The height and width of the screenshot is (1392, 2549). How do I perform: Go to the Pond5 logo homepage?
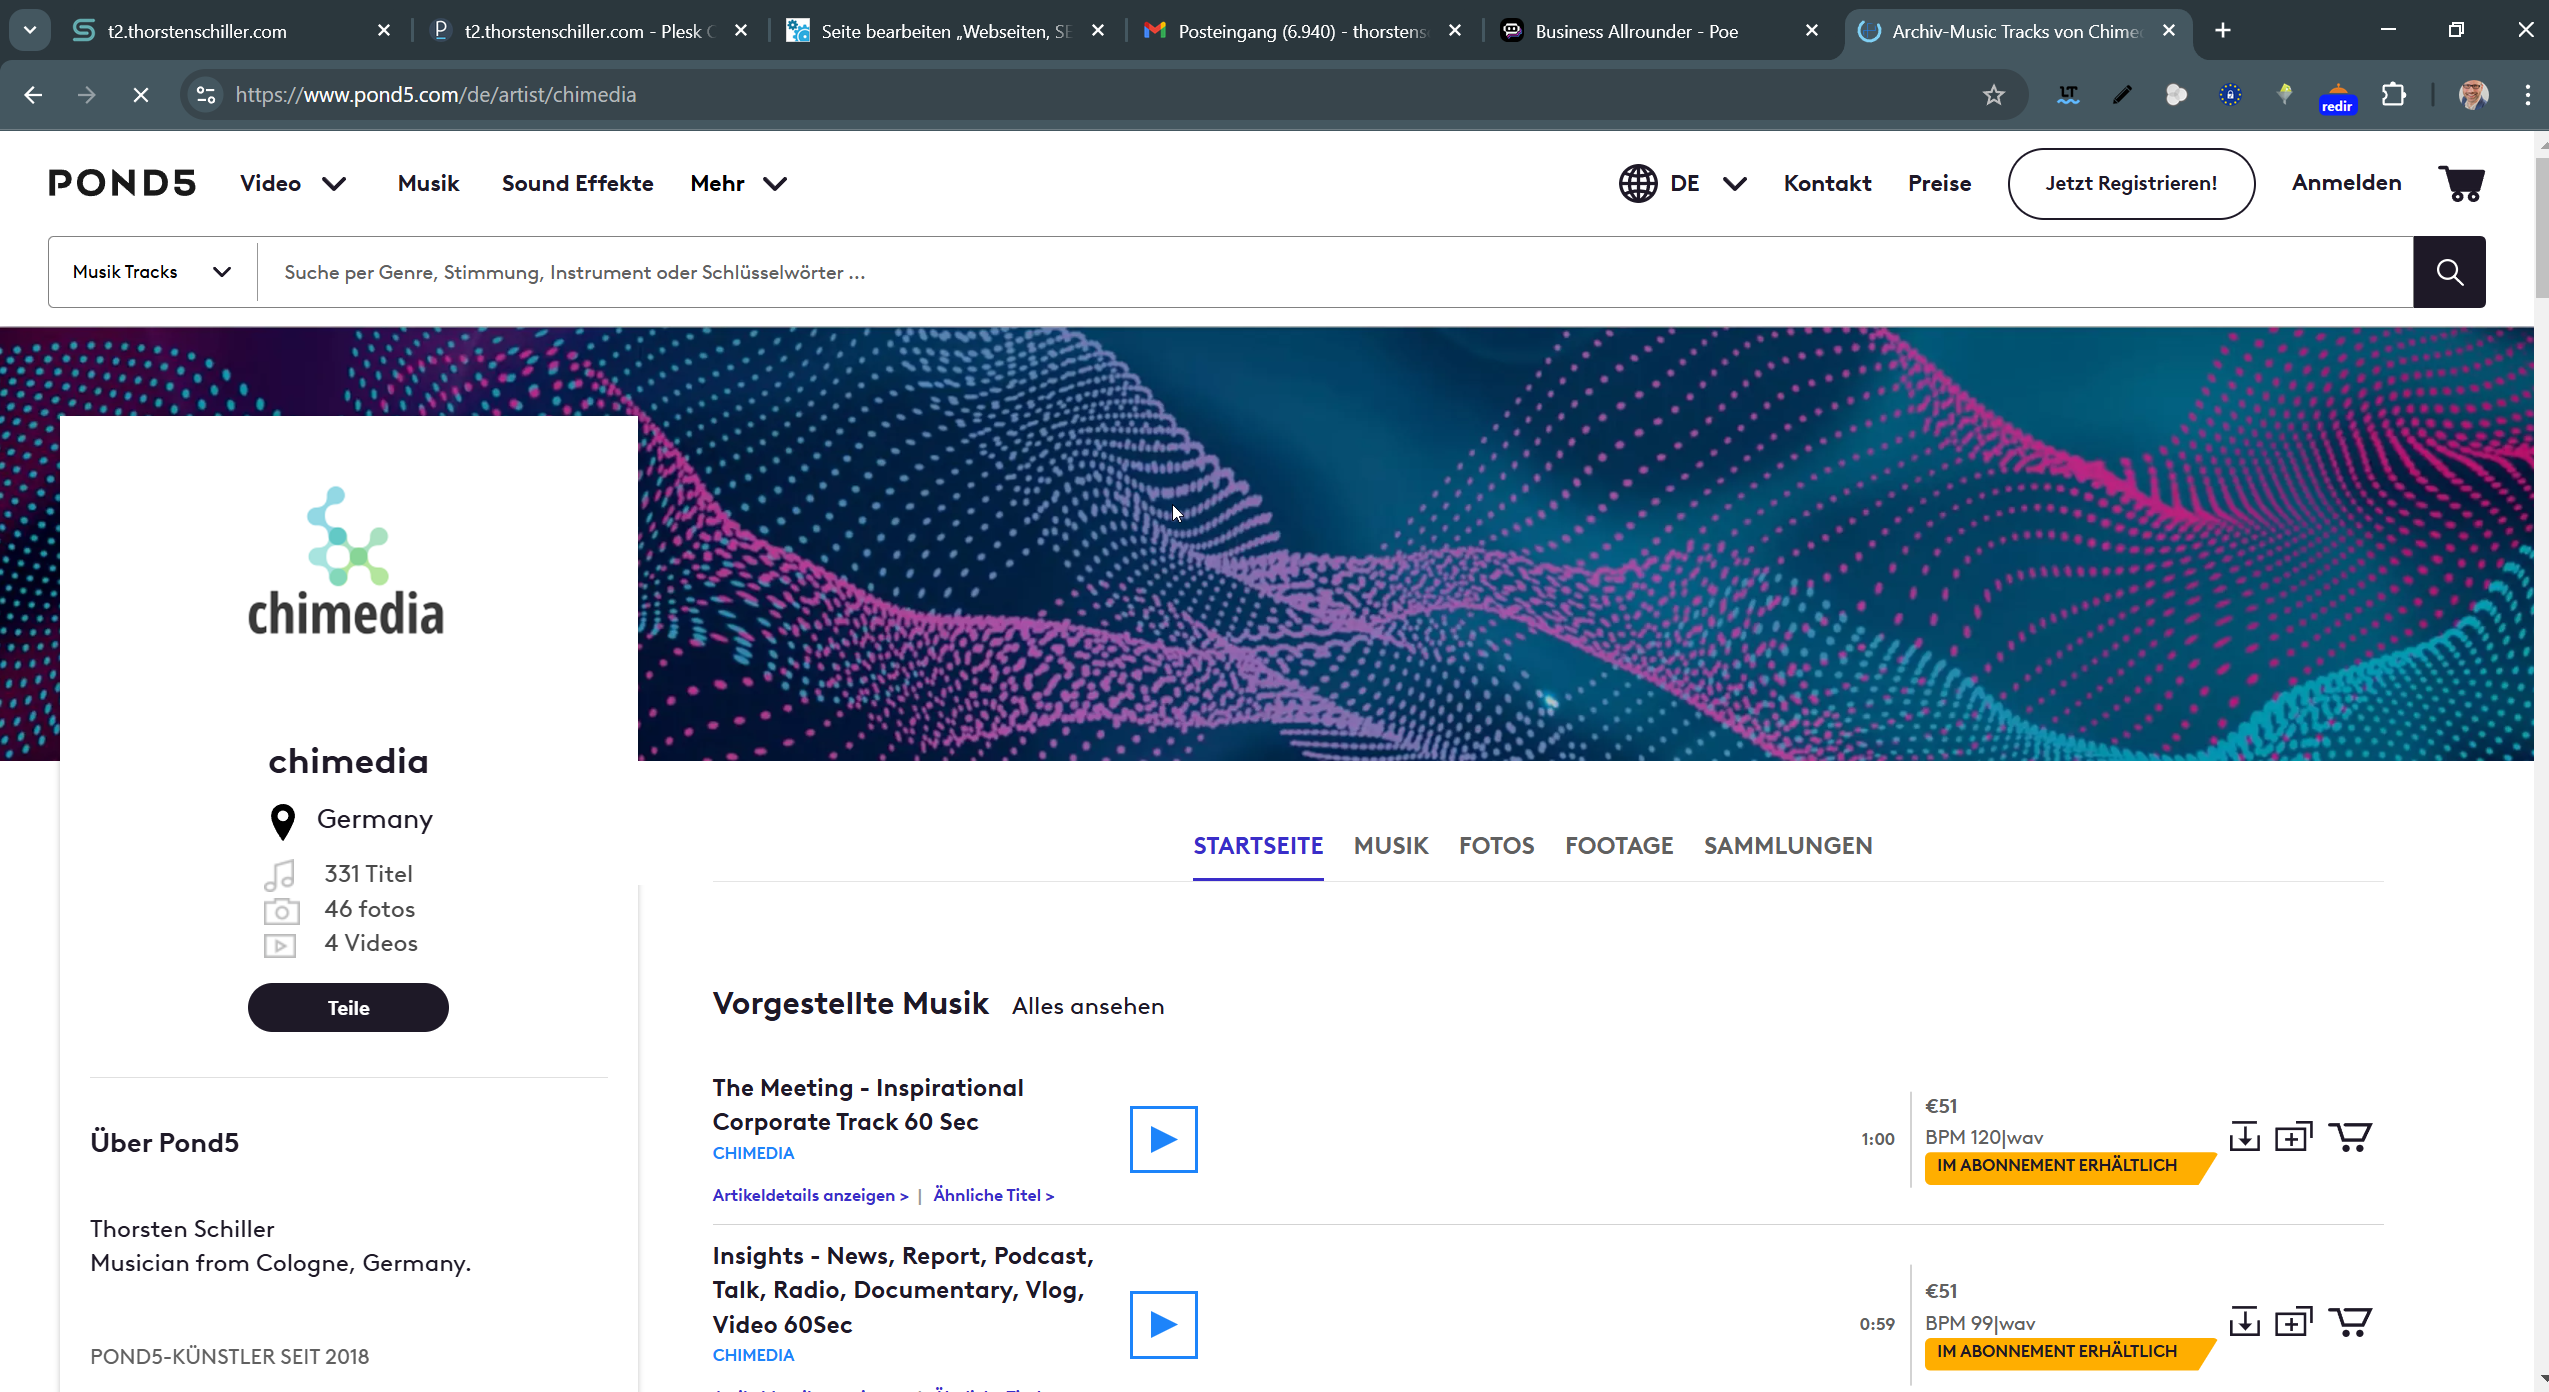122,183
